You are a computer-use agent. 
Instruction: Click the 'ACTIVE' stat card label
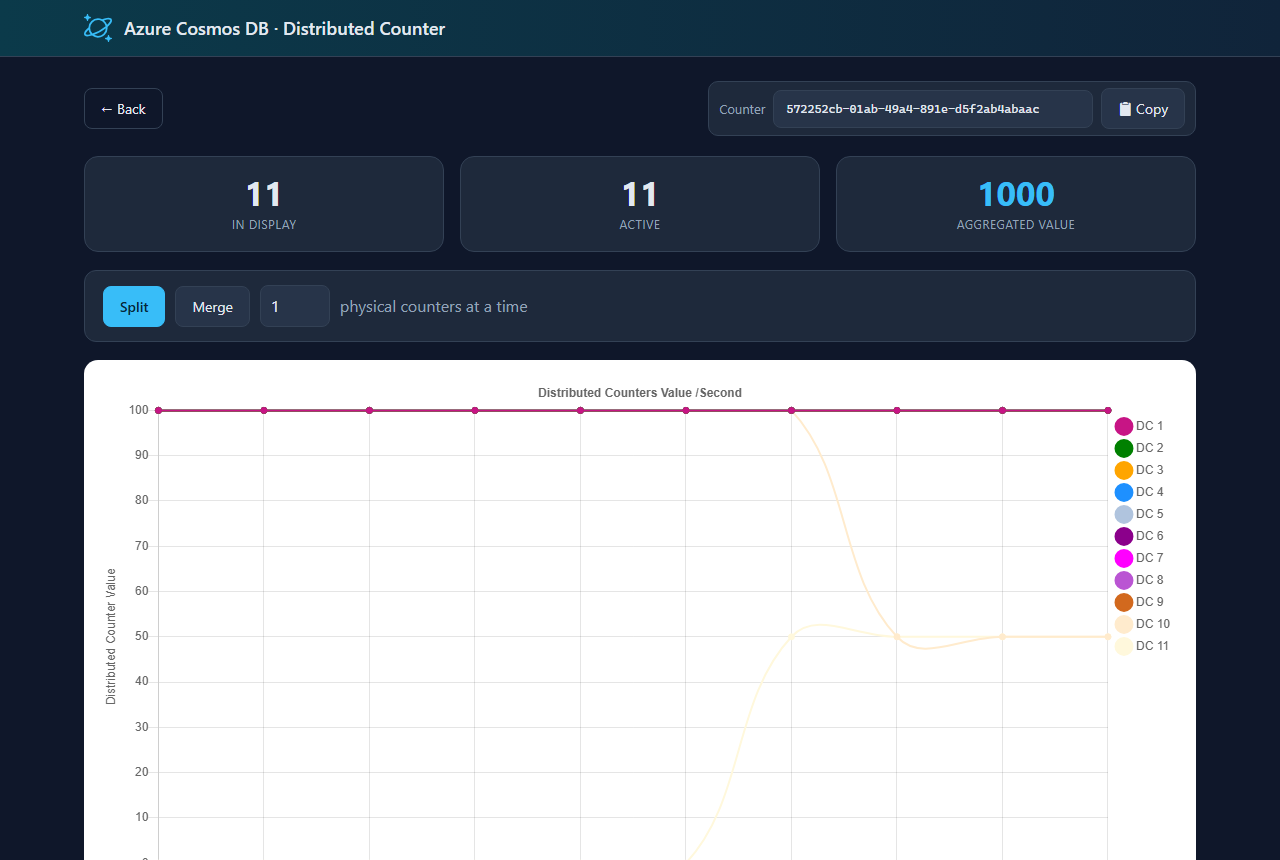point(640,225)
